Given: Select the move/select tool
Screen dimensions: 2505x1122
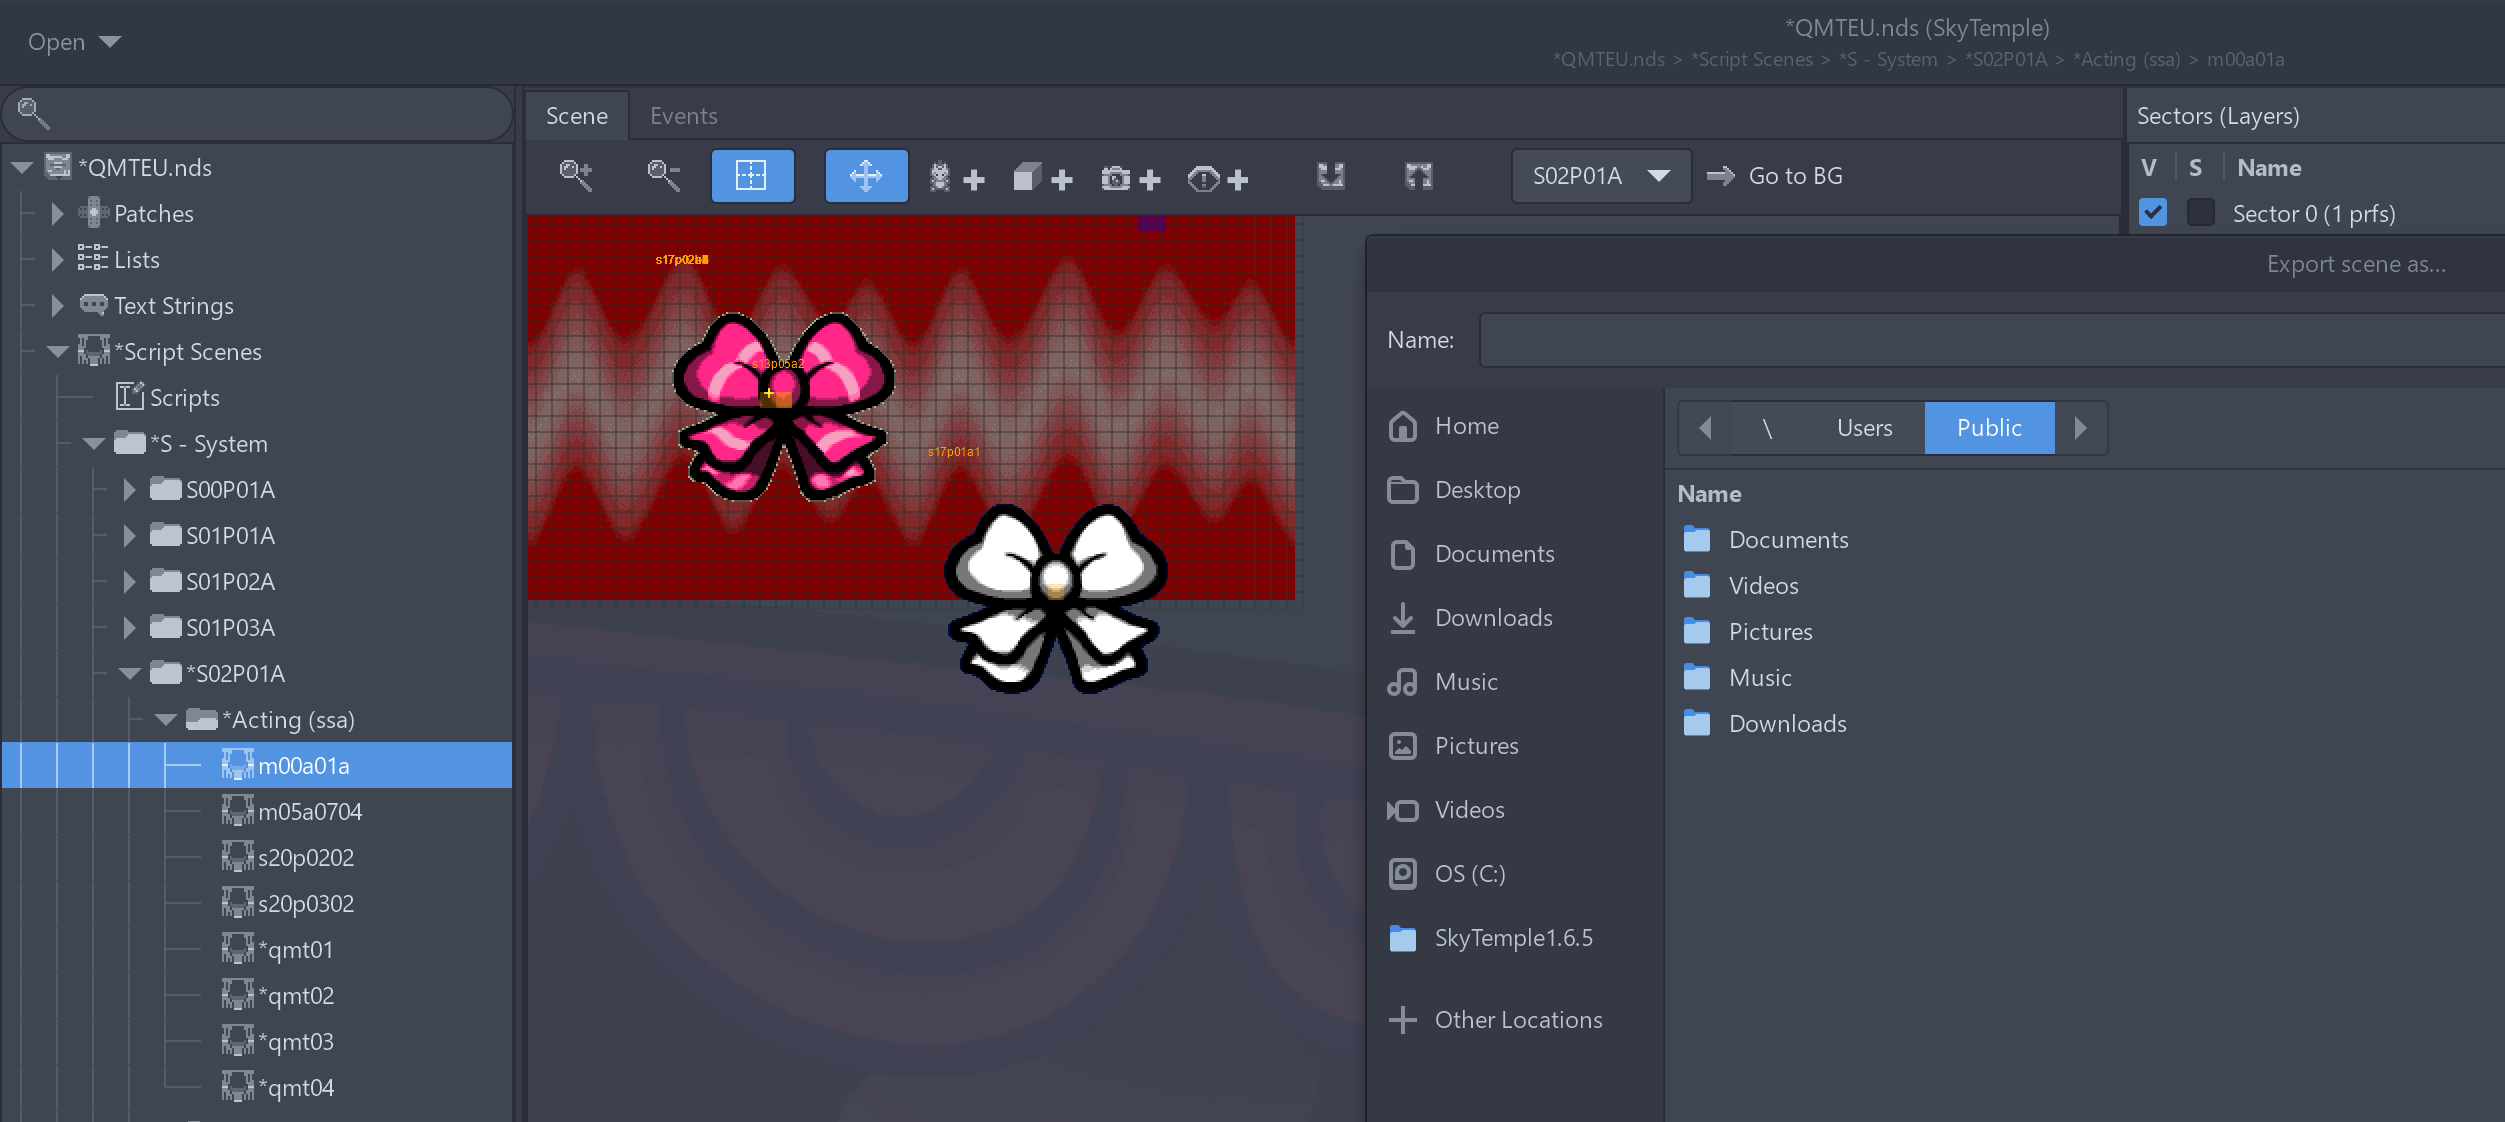Looking at the screenshot, I should 866,176.
